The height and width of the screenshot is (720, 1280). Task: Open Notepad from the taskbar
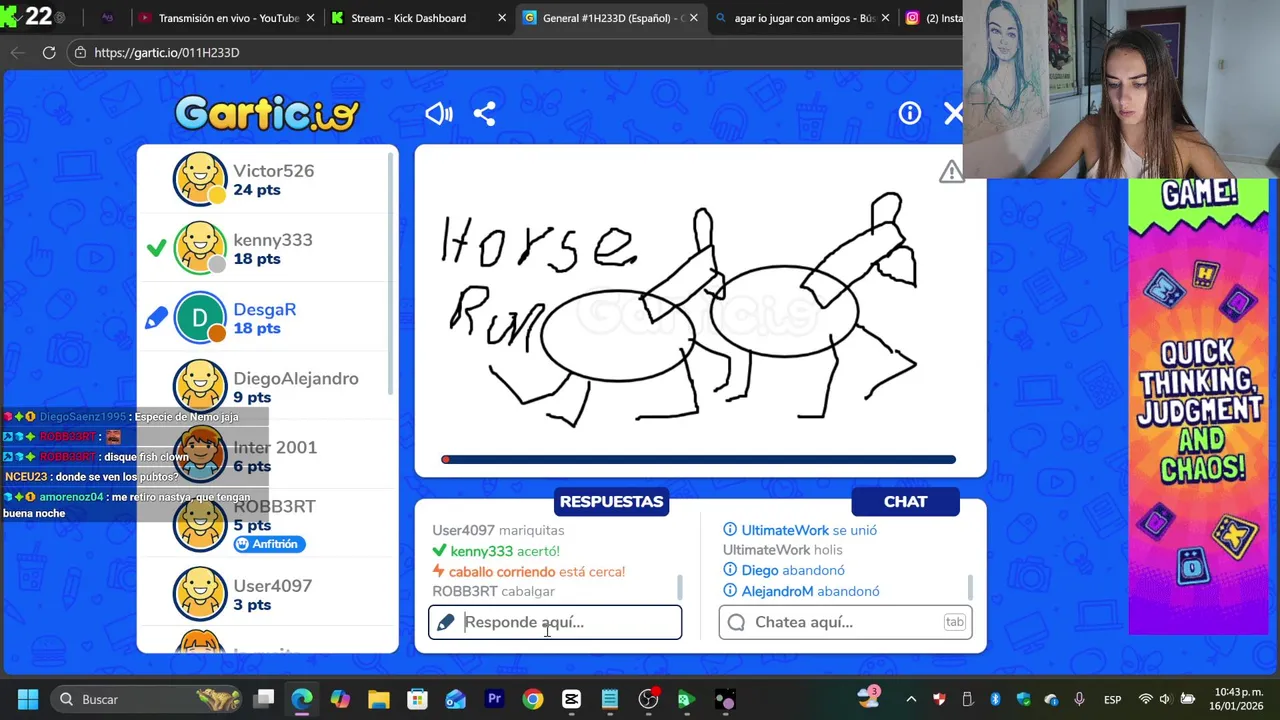pyautogui.click(x=609, y=699)
